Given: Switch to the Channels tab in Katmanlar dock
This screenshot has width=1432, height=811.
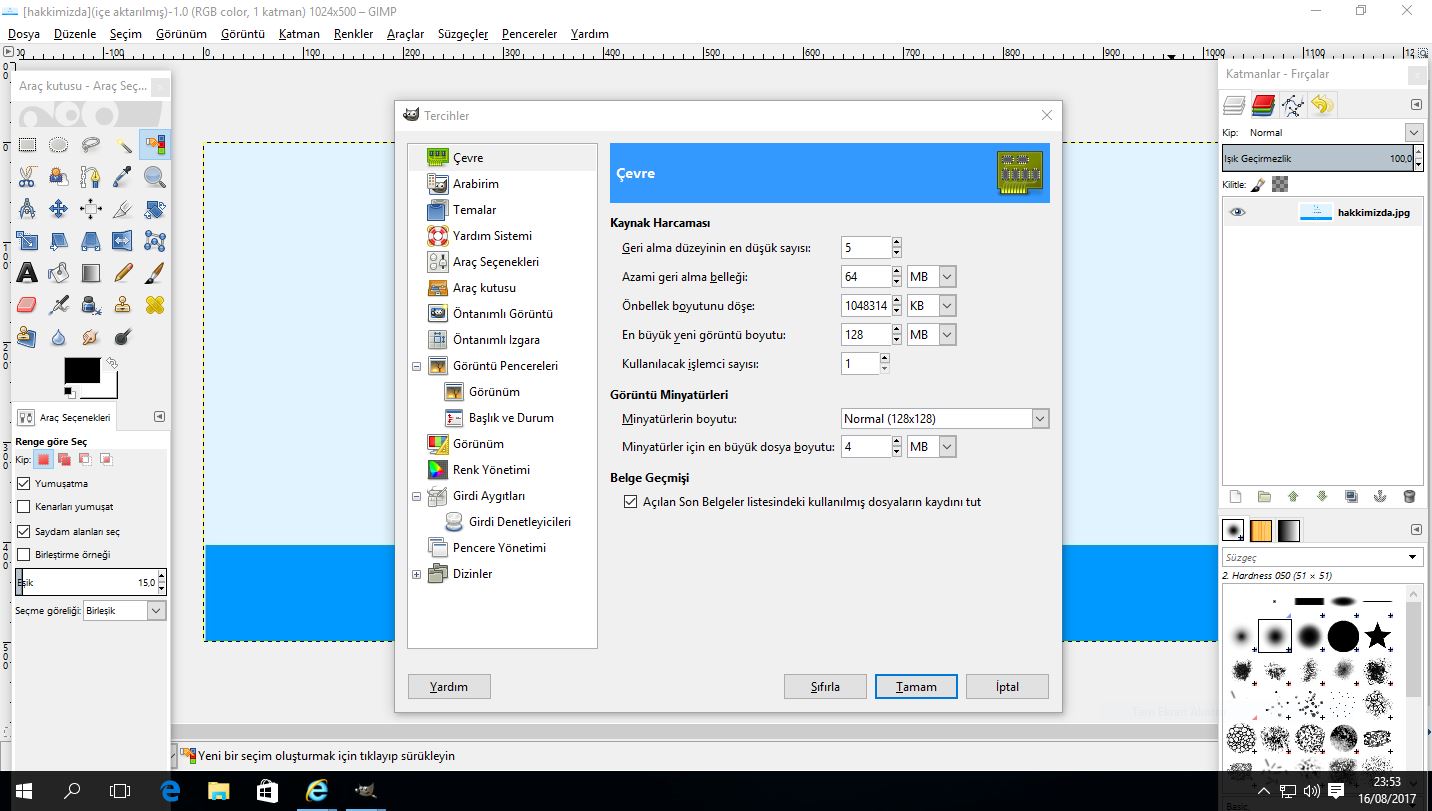Looking at the screenshot, I should click(1264, 105).
